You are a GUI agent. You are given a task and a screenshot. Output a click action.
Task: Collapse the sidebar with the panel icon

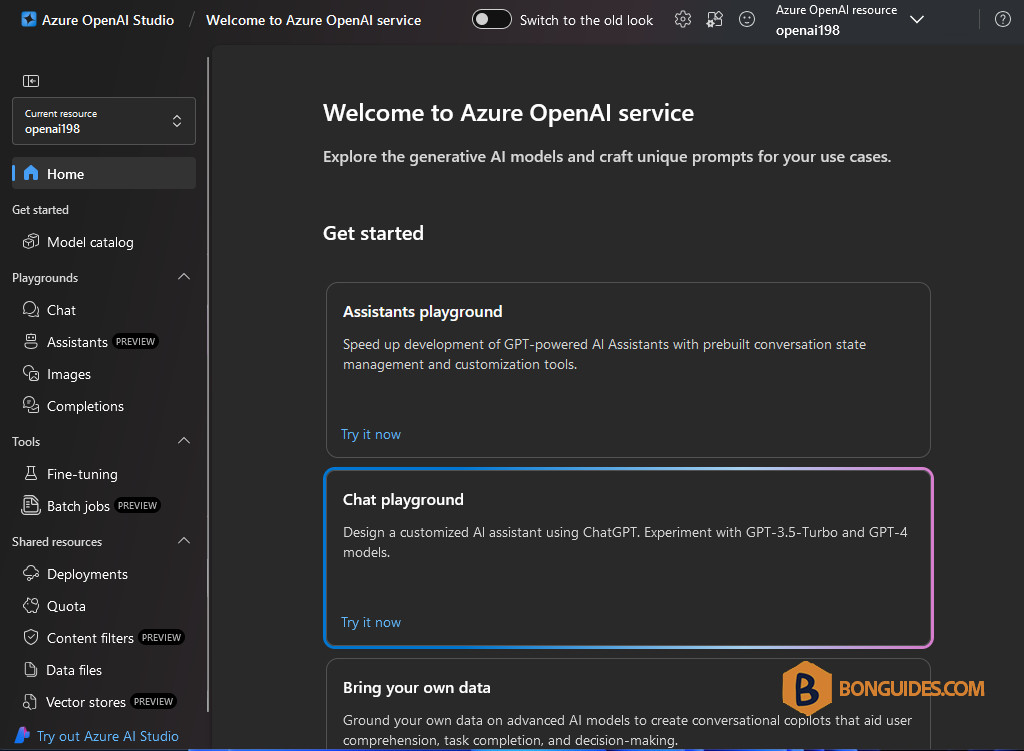click(x=31, y=80)
